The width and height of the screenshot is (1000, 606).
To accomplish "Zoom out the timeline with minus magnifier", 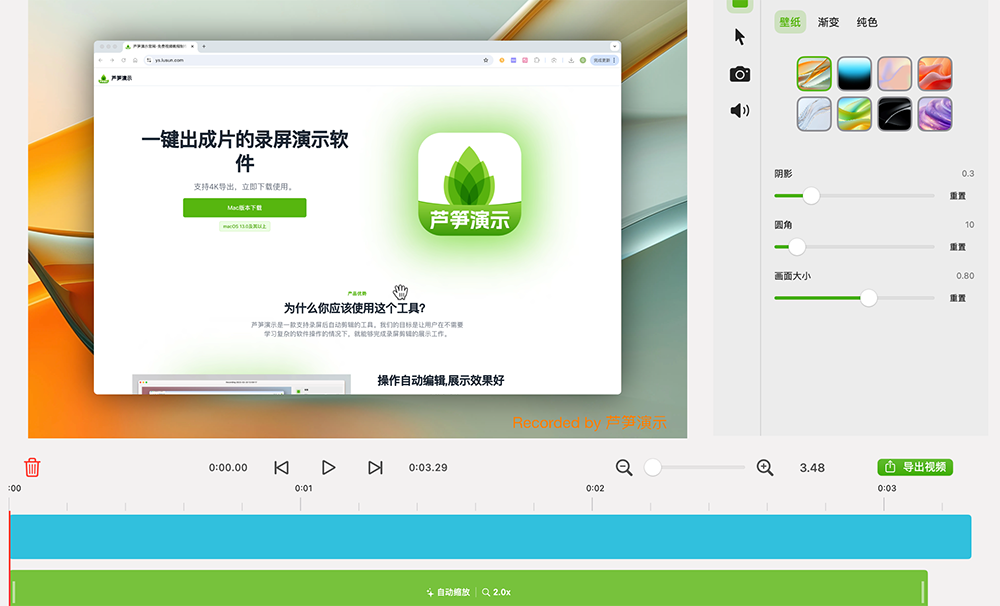I will point(624,468).
